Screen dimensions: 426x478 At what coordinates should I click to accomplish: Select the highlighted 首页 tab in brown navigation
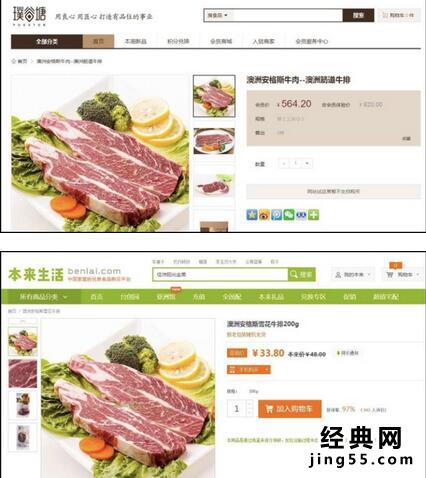click(x=98, y=41)
